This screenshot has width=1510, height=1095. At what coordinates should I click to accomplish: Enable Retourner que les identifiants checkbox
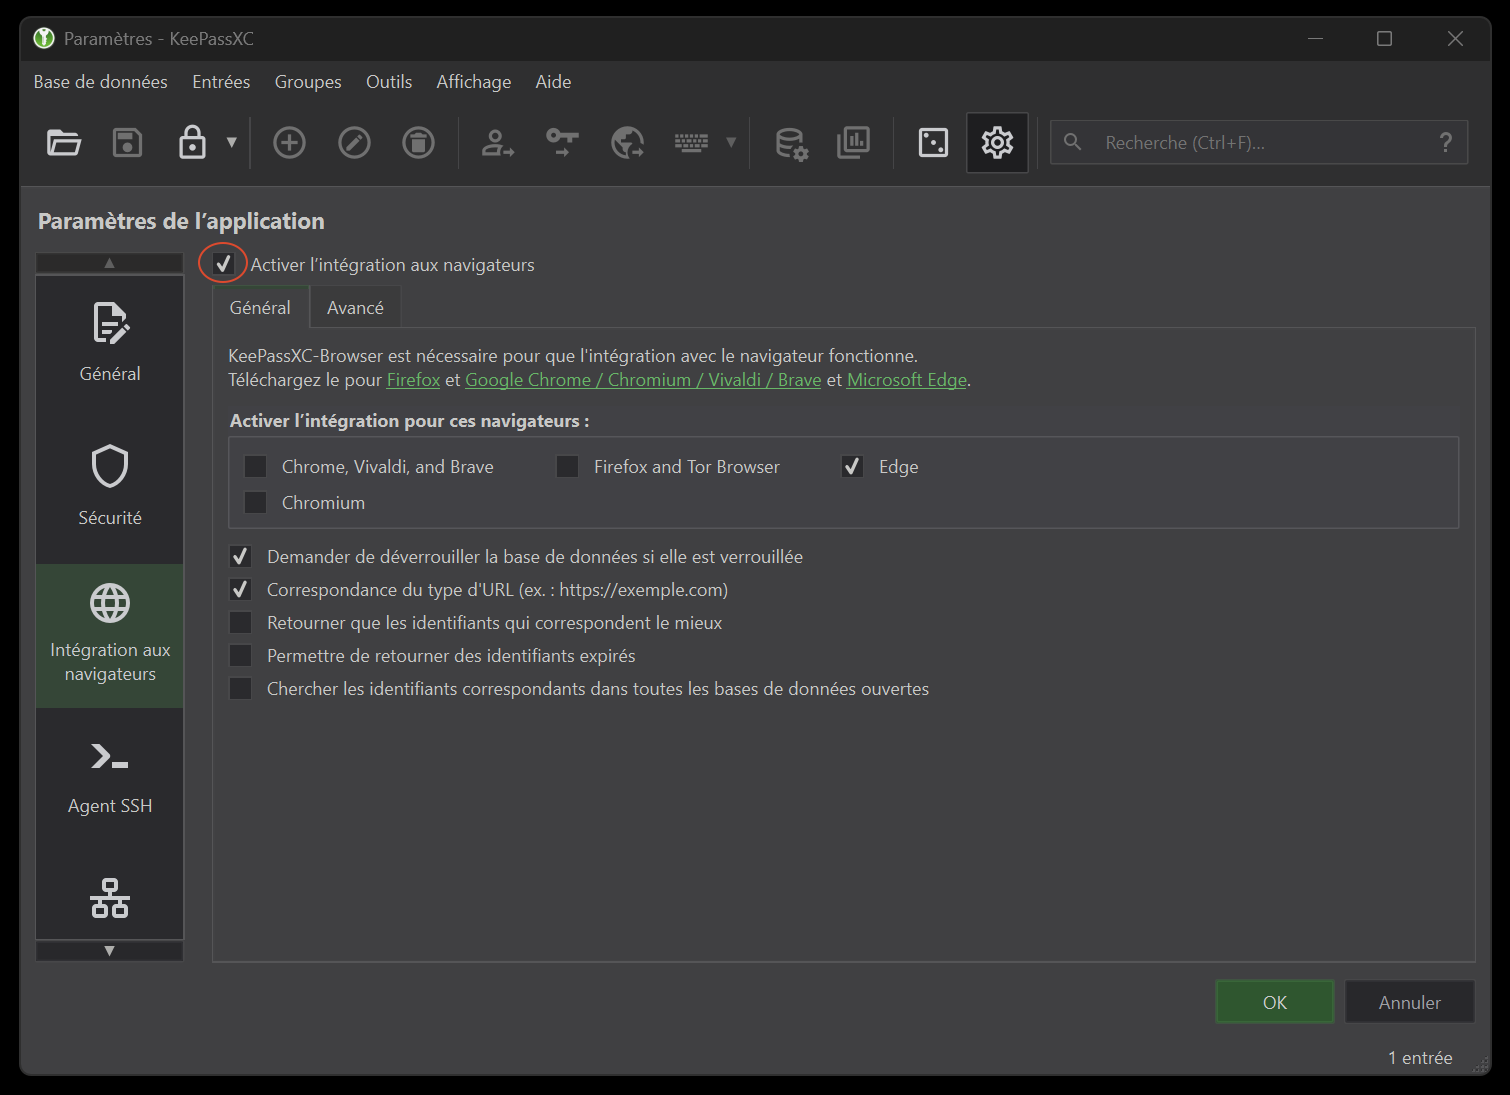240,623
